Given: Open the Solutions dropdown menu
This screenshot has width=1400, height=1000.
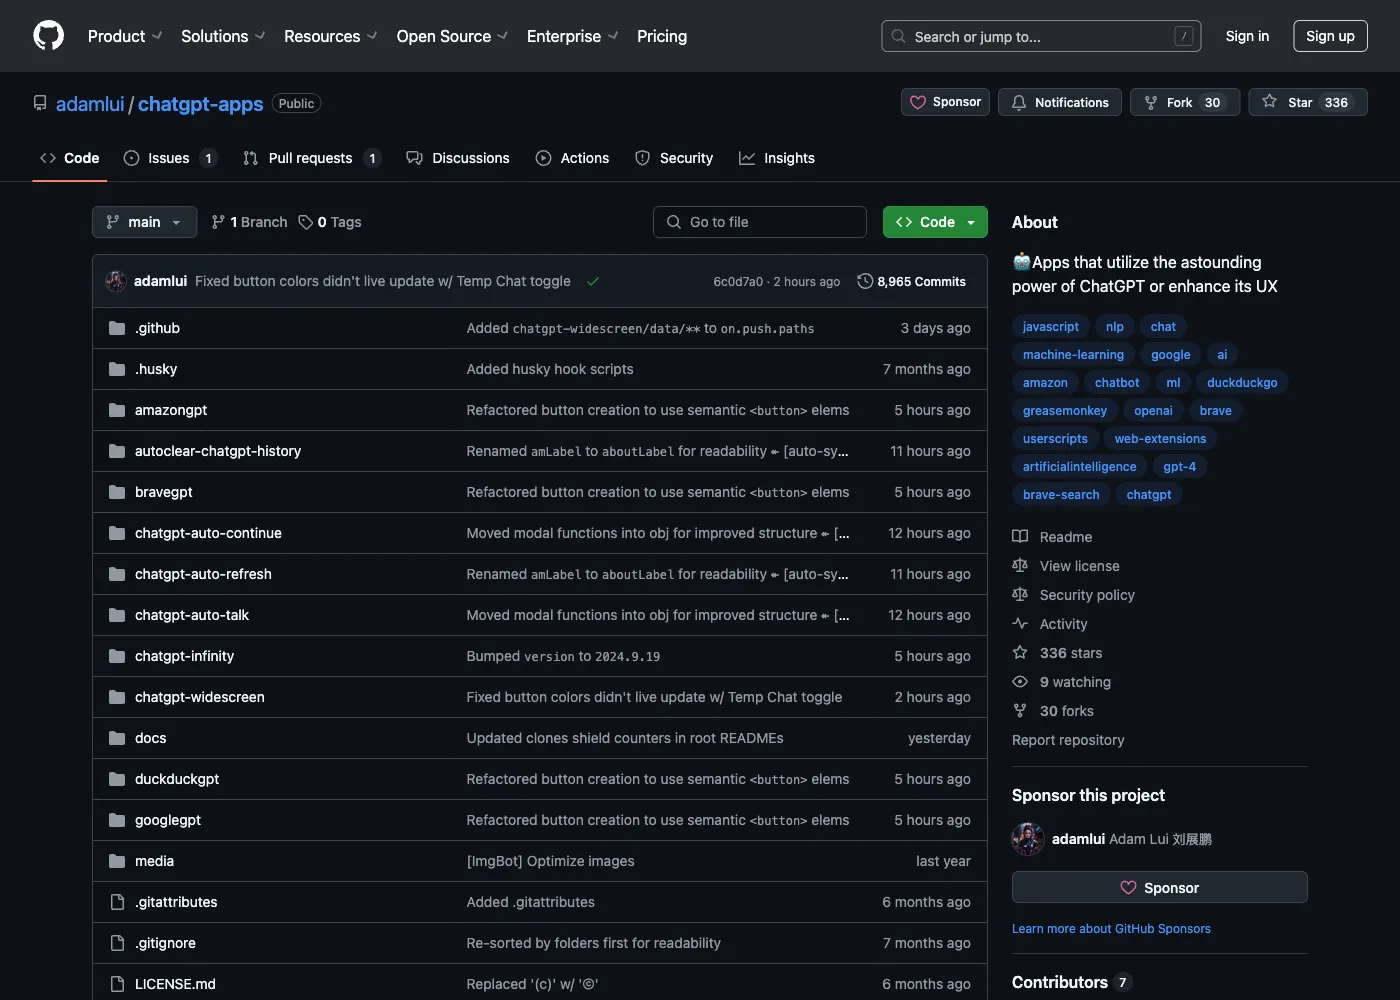Looking at the screenshot, I should coord(223,36).
